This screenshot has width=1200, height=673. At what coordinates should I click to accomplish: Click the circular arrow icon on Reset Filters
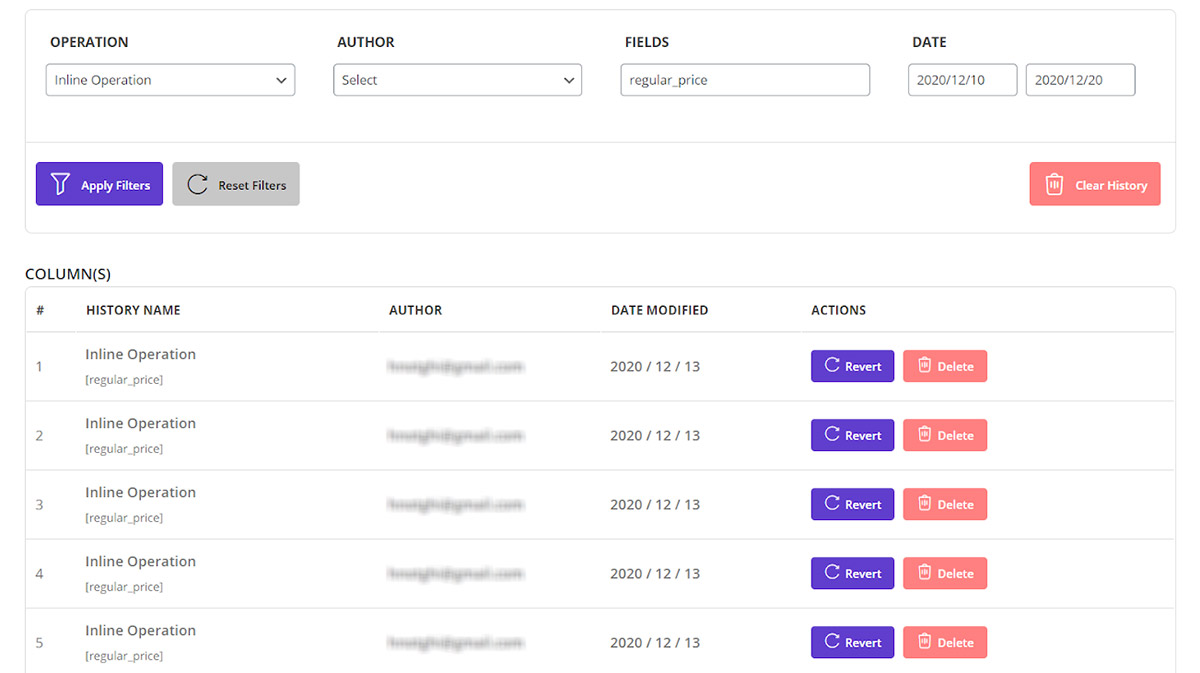(x=197, y=185)
